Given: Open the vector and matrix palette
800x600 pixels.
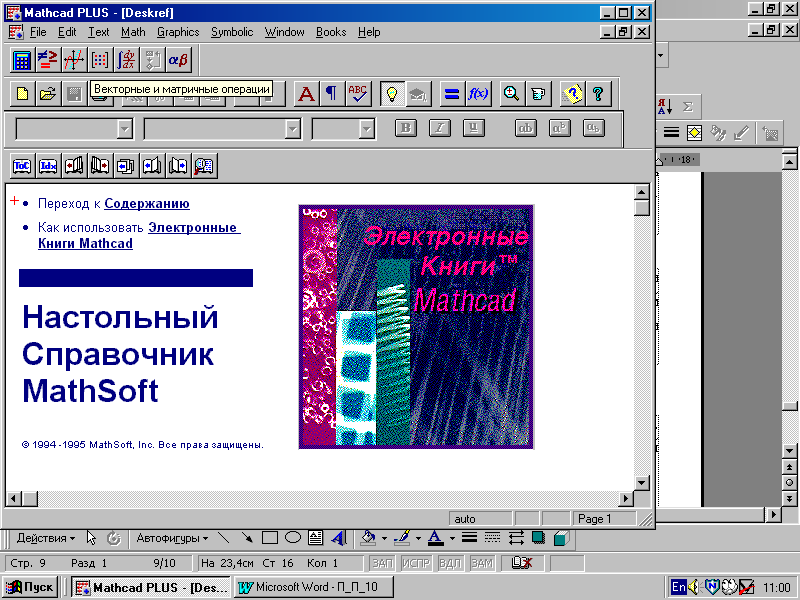Looking at the screenshot, I should [100, 60].
